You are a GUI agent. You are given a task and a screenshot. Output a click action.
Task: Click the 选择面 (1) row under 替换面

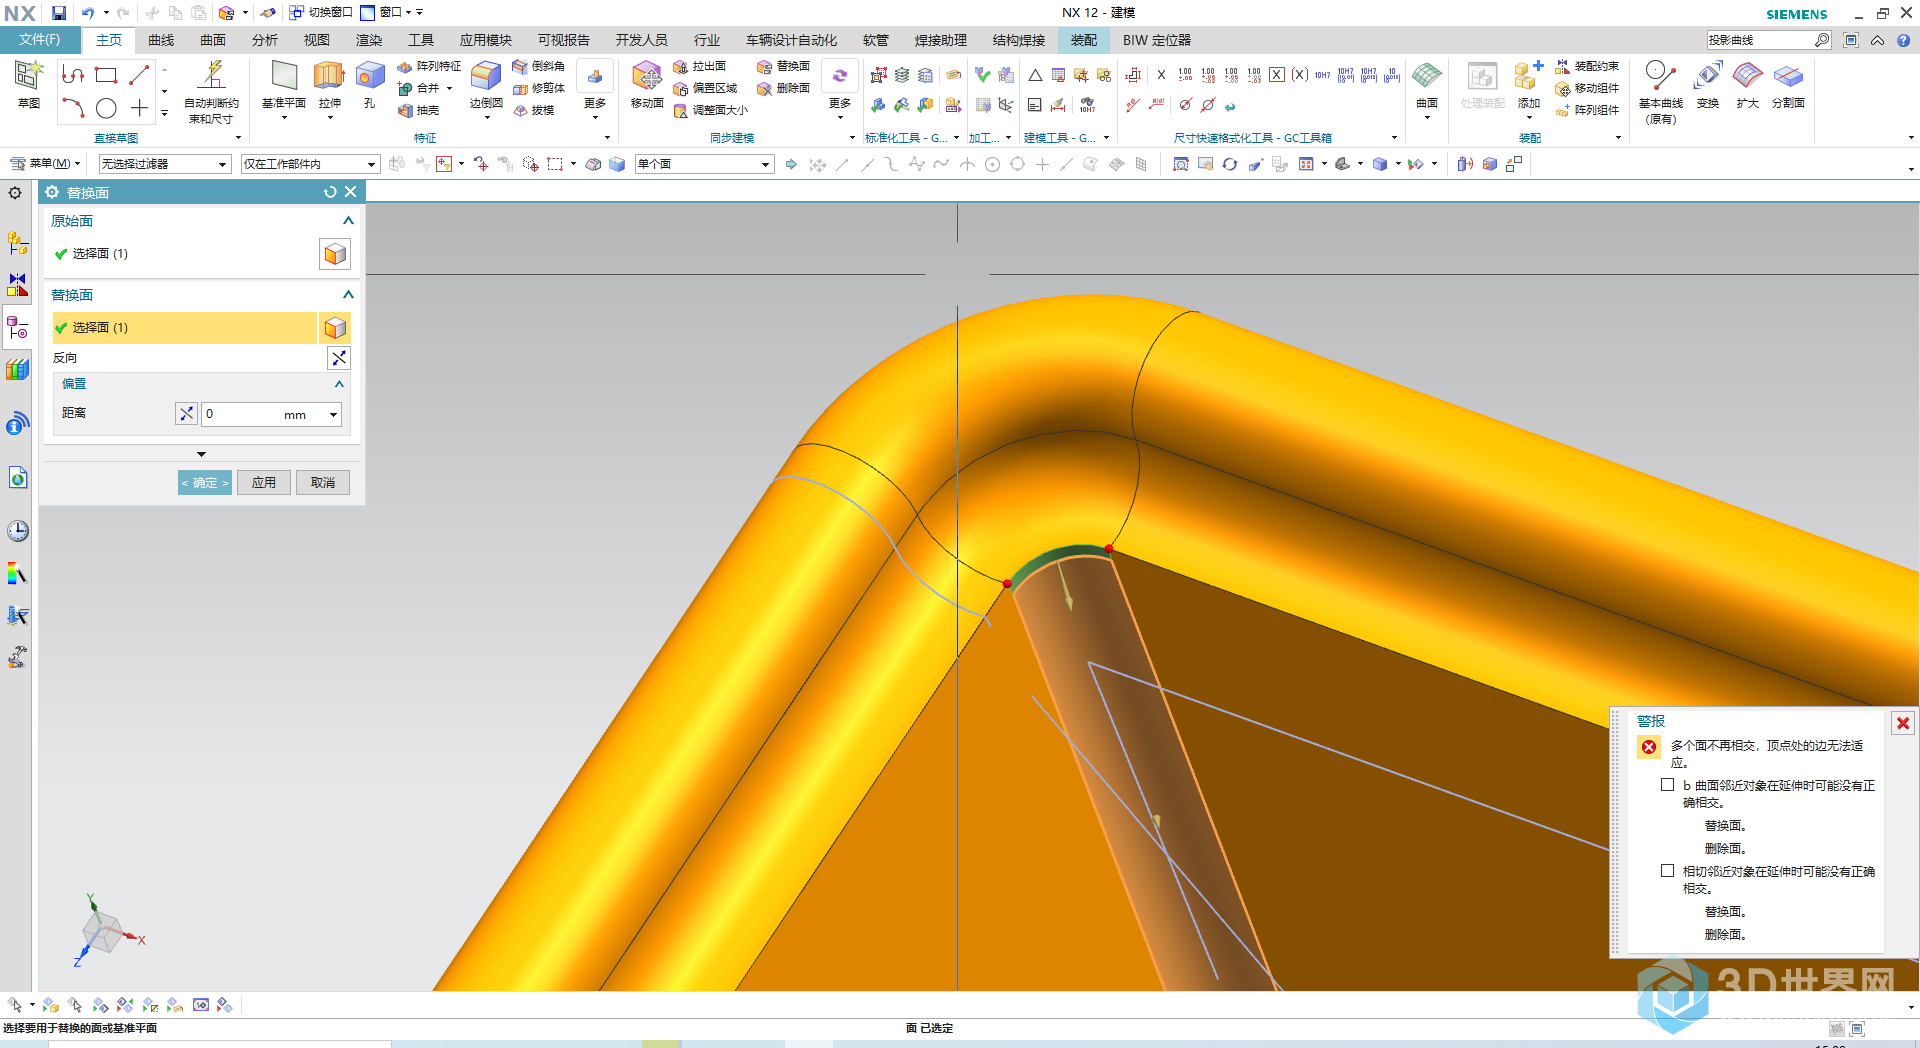pyautogui.click(x=184, y=328)
